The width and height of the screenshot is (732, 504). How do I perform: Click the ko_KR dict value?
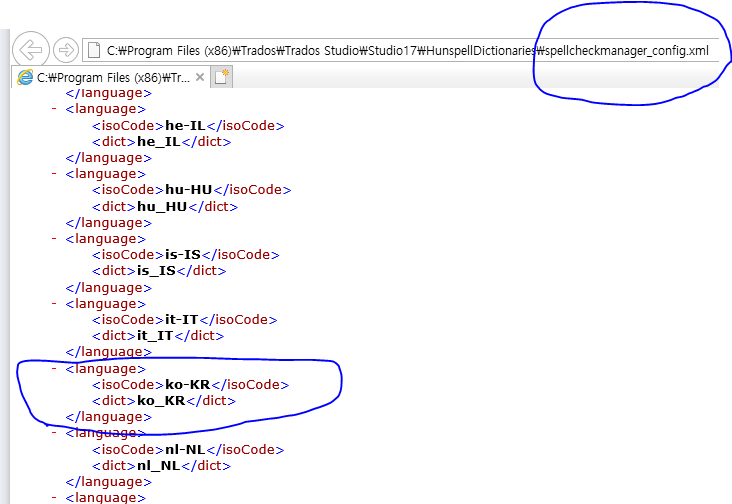(x=161, y=401)
